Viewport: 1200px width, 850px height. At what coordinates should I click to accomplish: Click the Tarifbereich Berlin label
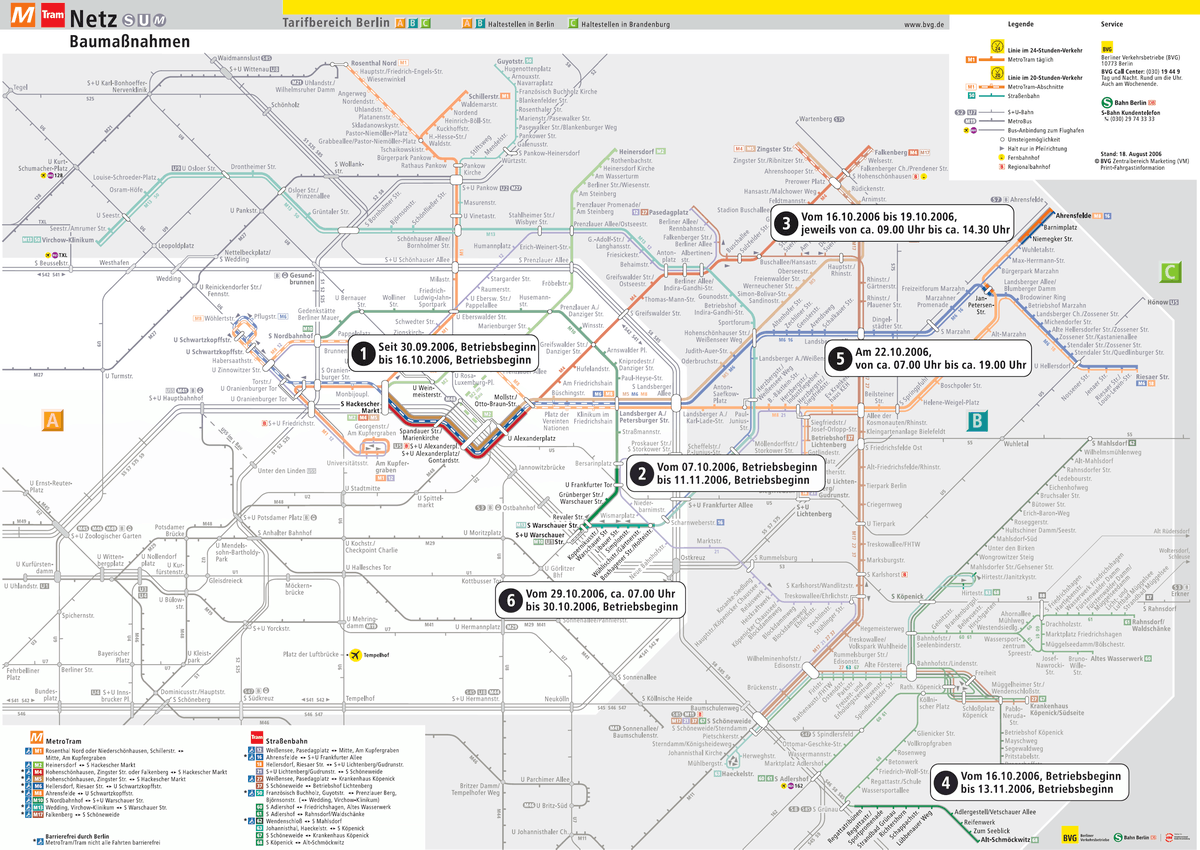coord(337,22)
